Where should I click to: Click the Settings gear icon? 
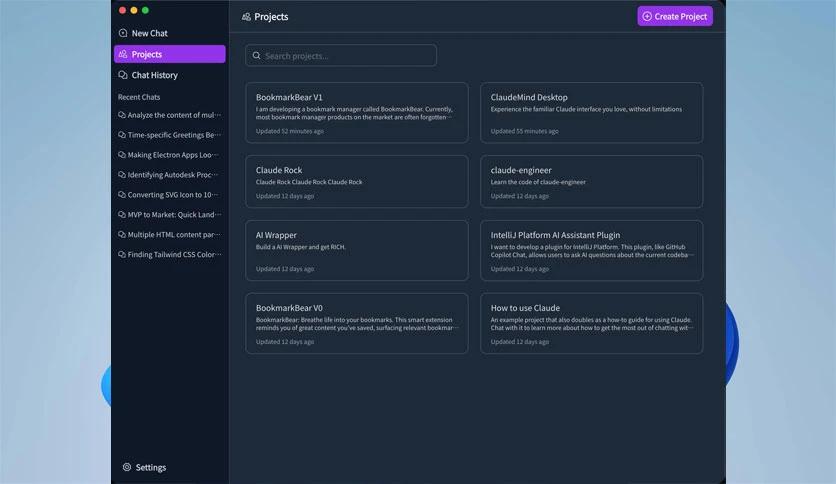click(x=127, y=467)
